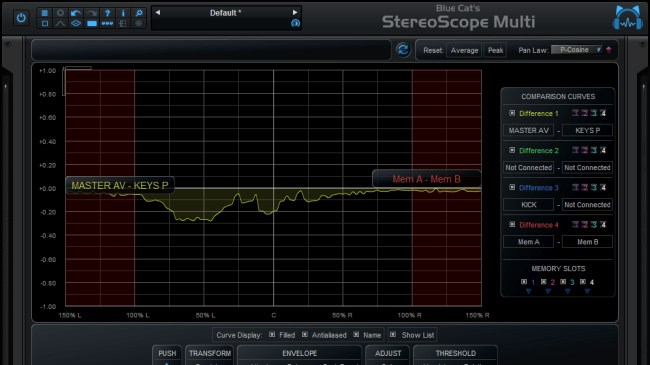Image resolution: width=650 pixels, height=365 pixels.
Task: Click slot 2 icon in Difference 1 row
Action: tap(585, 113)
